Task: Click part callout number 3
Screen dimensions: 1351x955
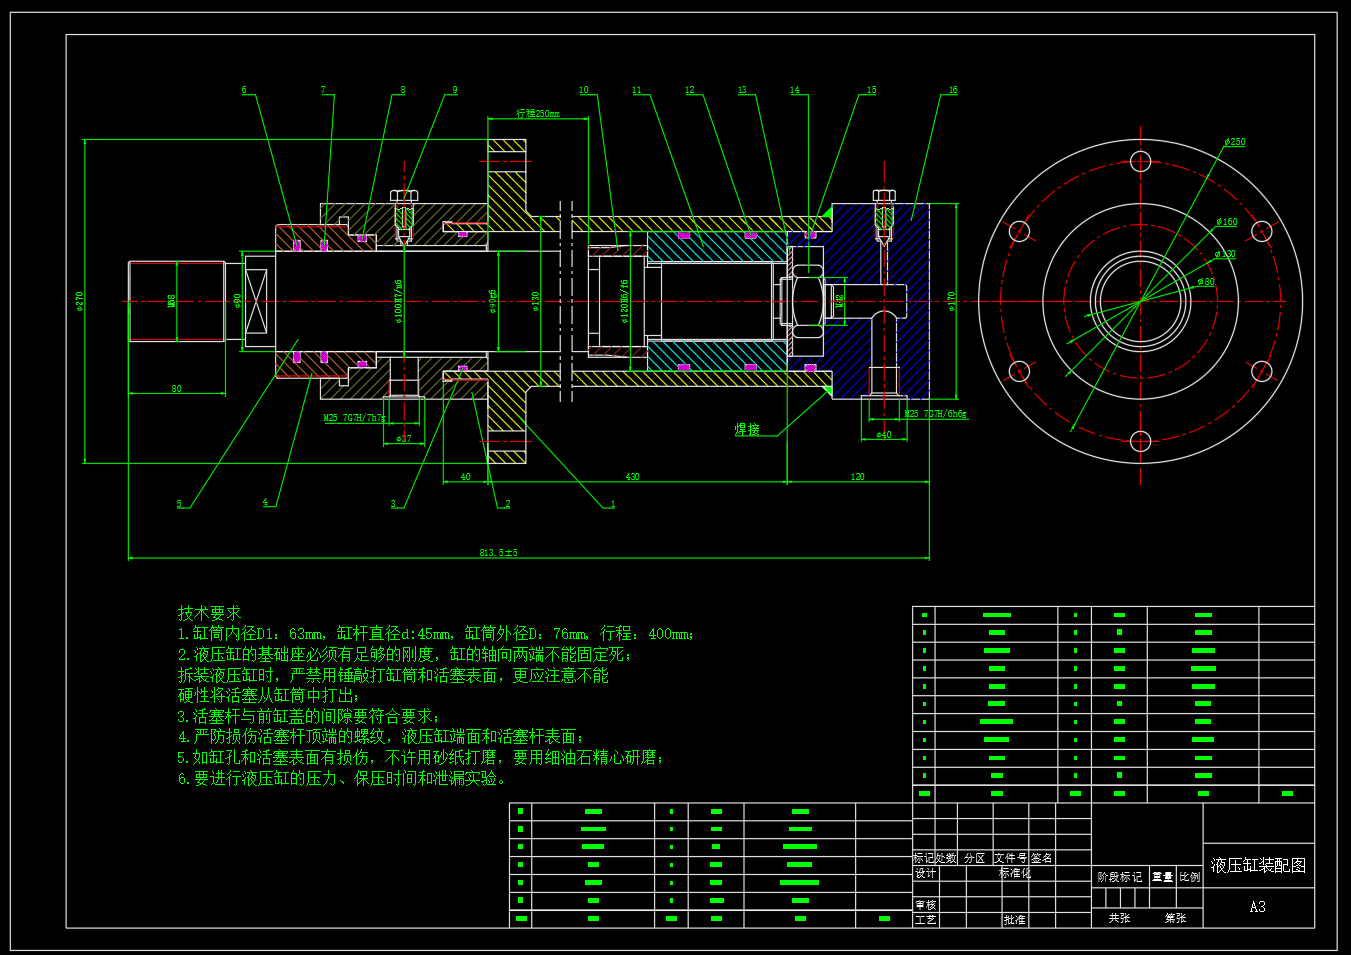Action: (393, 504)
